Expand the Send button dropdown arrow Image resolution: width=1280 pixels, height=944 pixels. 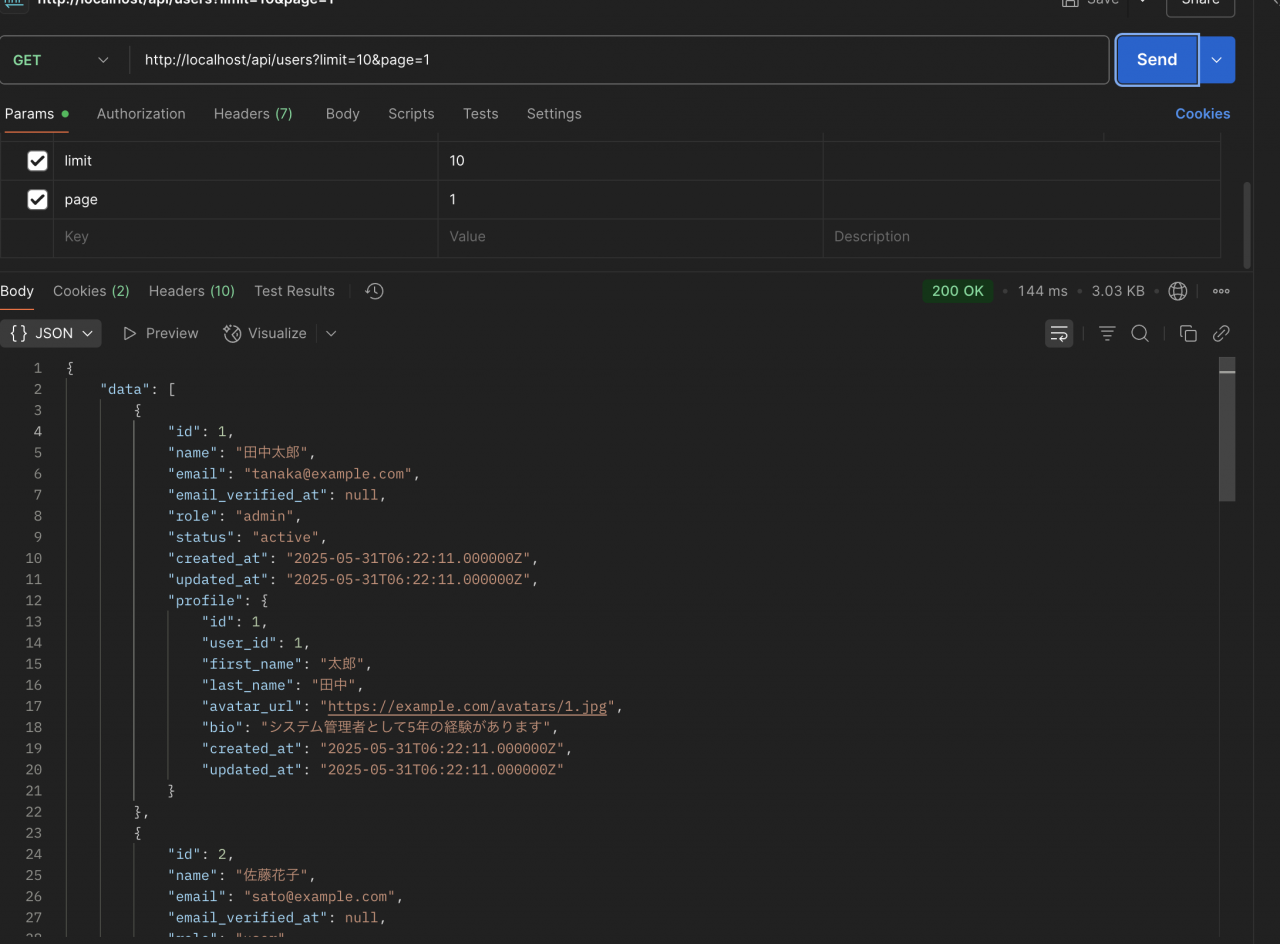pyautogui.click(x=1216, y=60)
